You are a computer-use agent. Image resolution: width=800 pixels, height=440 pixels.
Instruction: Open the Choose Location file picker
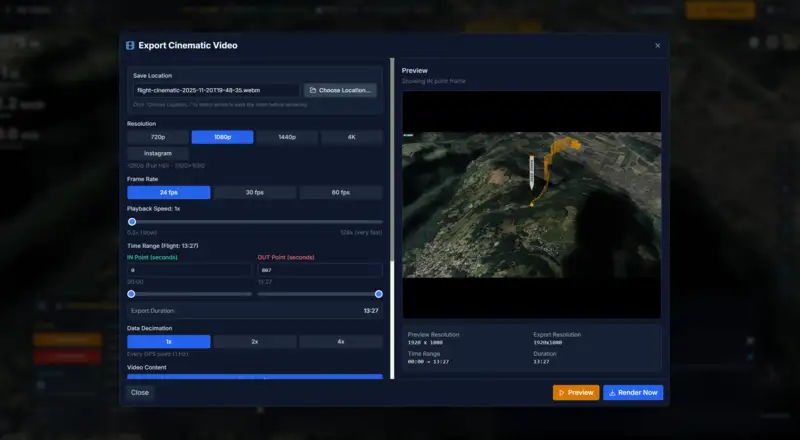pyautogui.click(x=340, y=90)
